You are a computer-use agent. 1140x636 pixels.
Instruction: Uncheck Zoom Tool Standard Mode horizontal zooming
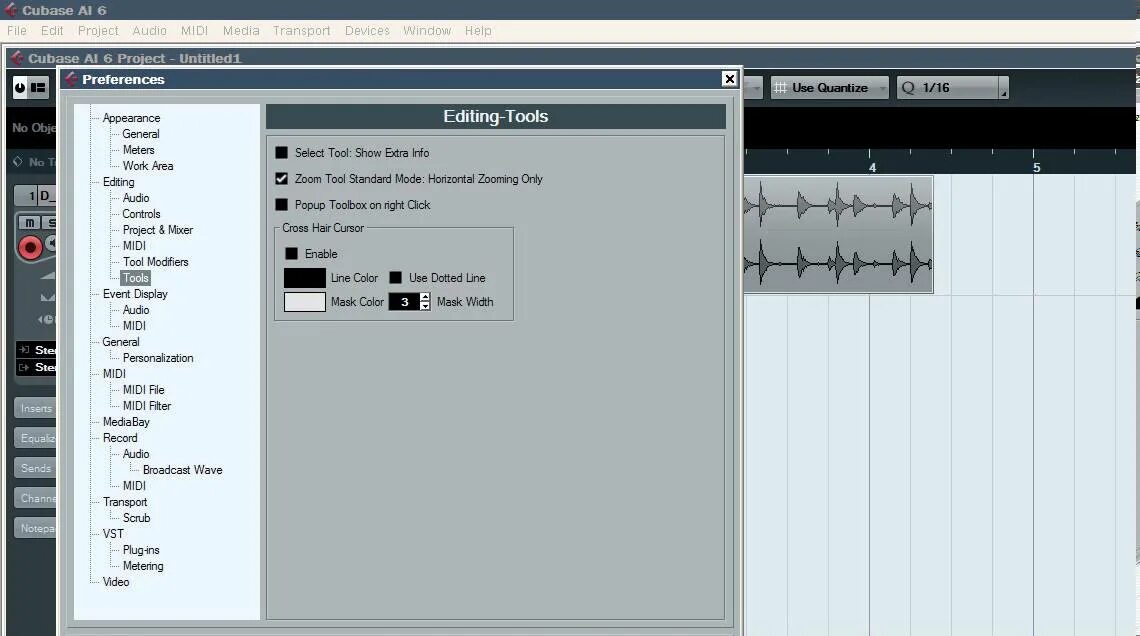pos(281,179)
